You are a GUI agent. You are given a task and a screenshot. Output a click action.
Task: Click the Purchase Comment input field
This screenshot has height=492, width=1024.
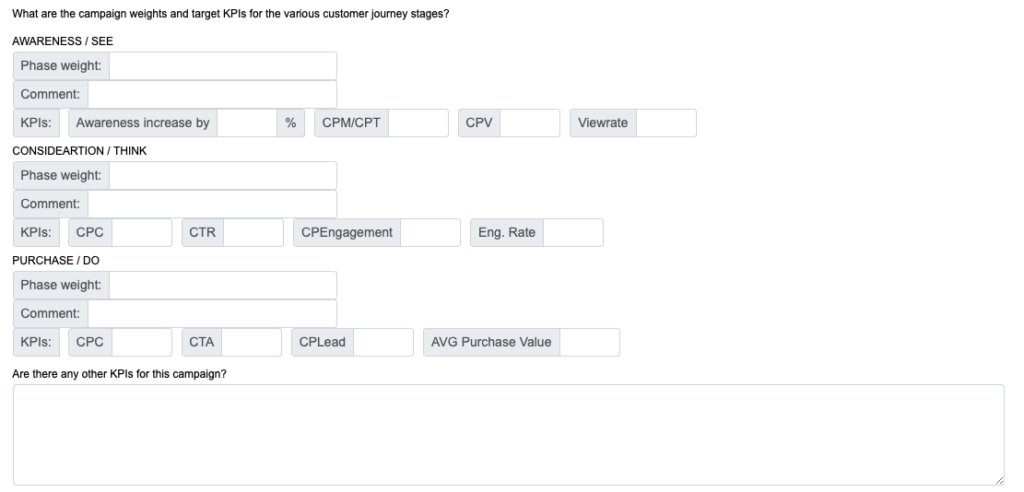[212, 313]
